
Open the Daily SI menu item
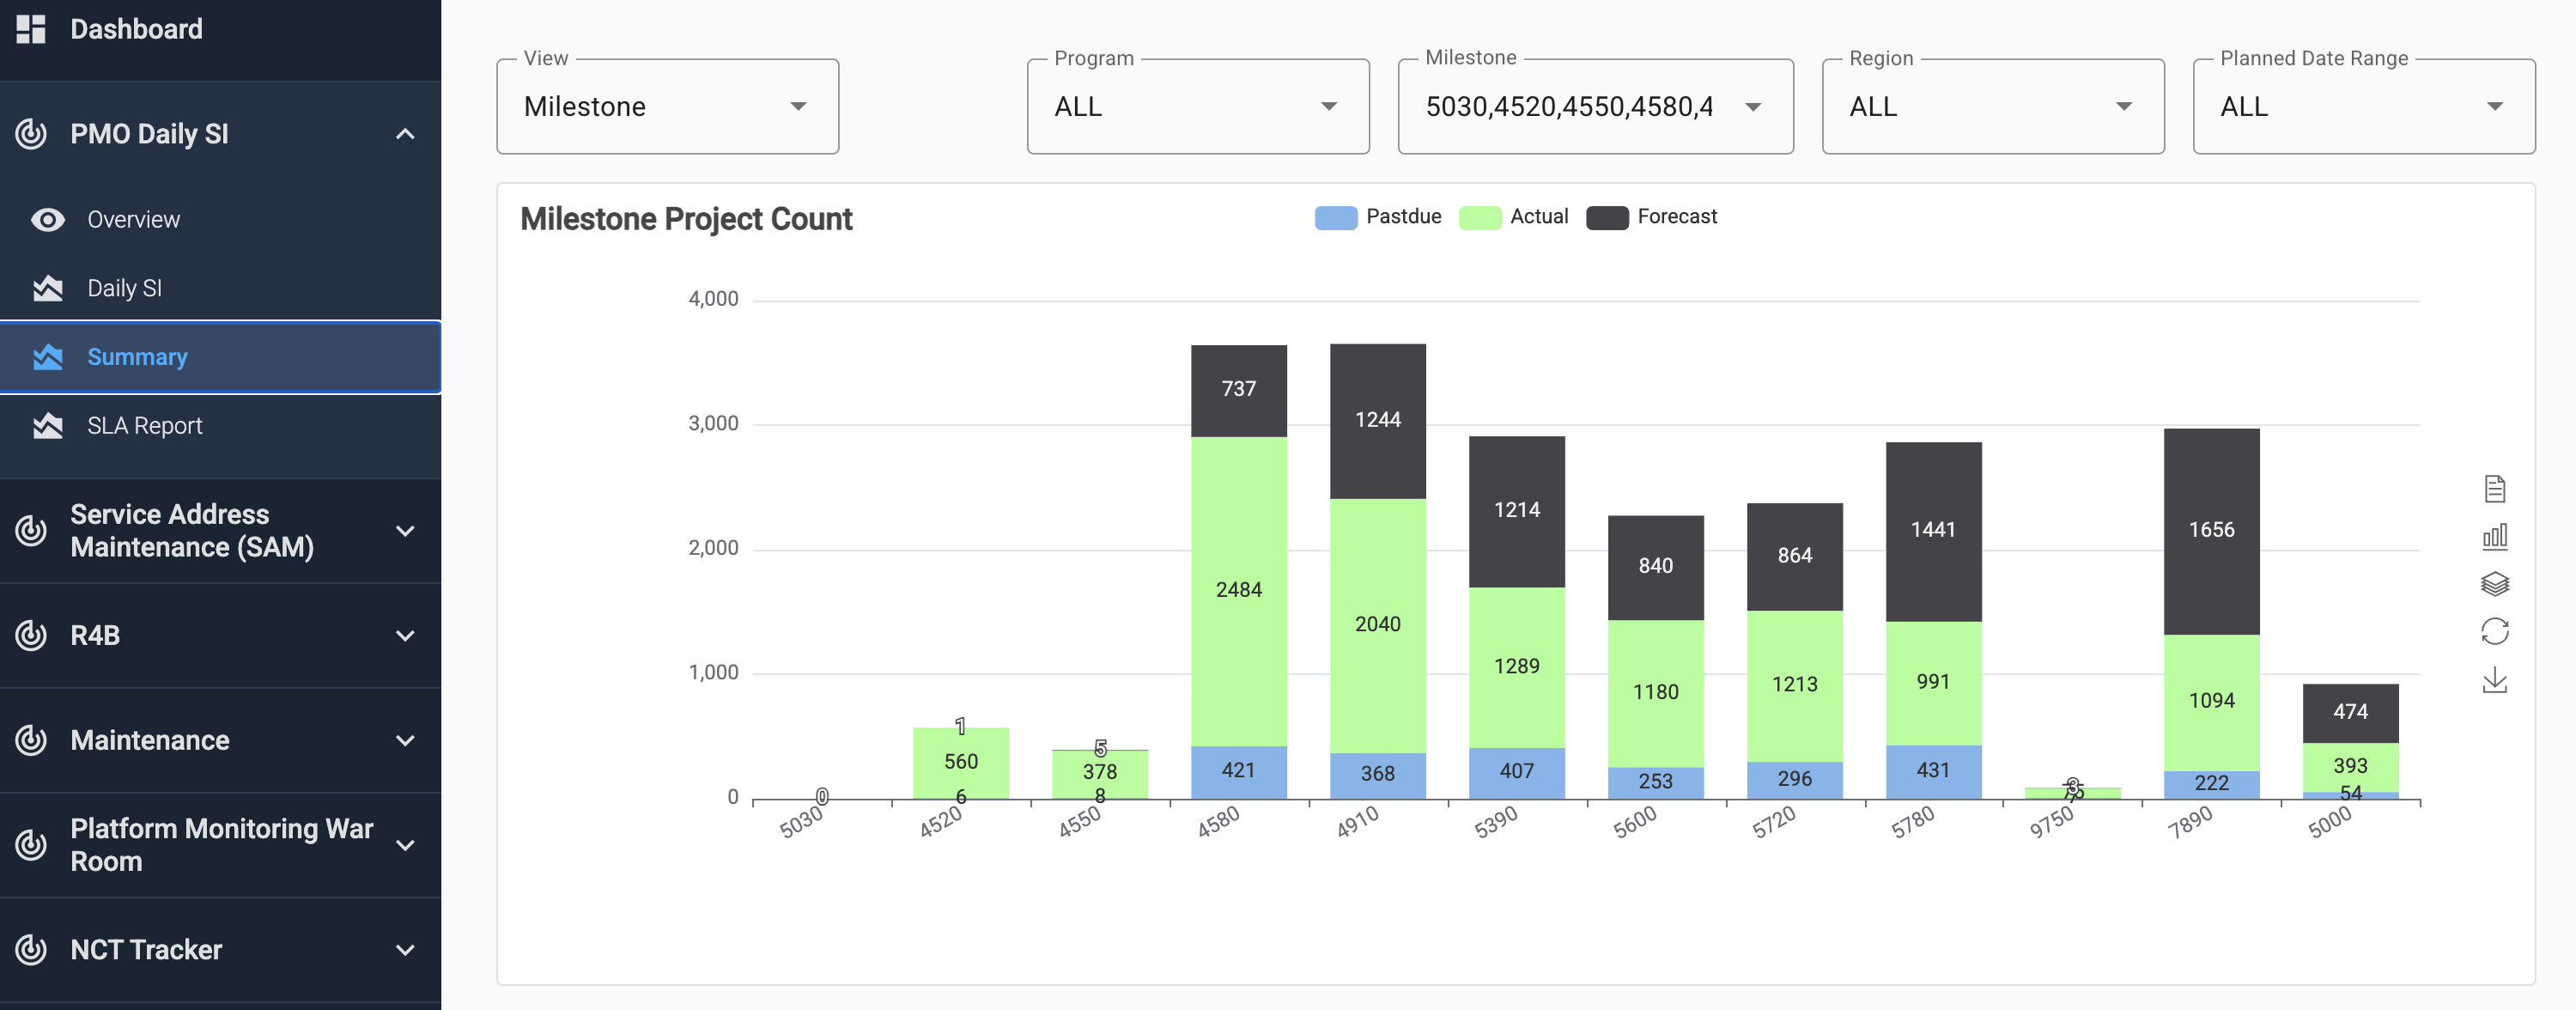coord(124,288)
